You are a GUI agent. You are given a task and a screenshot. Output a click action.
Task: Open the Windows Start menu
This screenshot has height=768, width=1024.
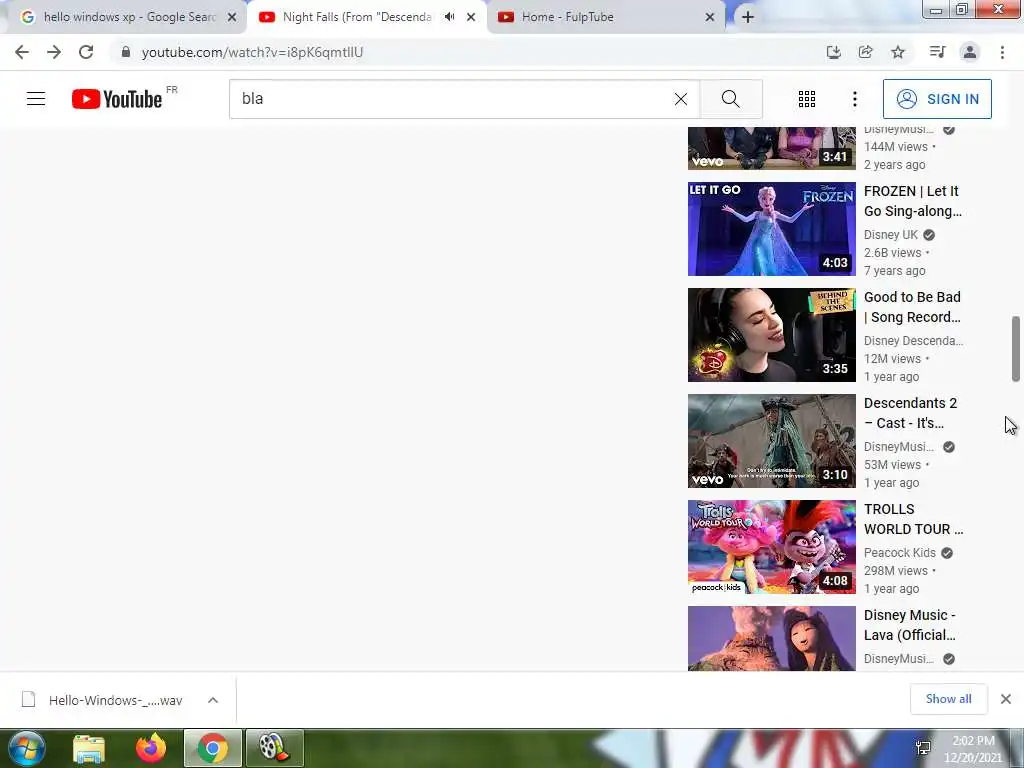pos(27,748)
